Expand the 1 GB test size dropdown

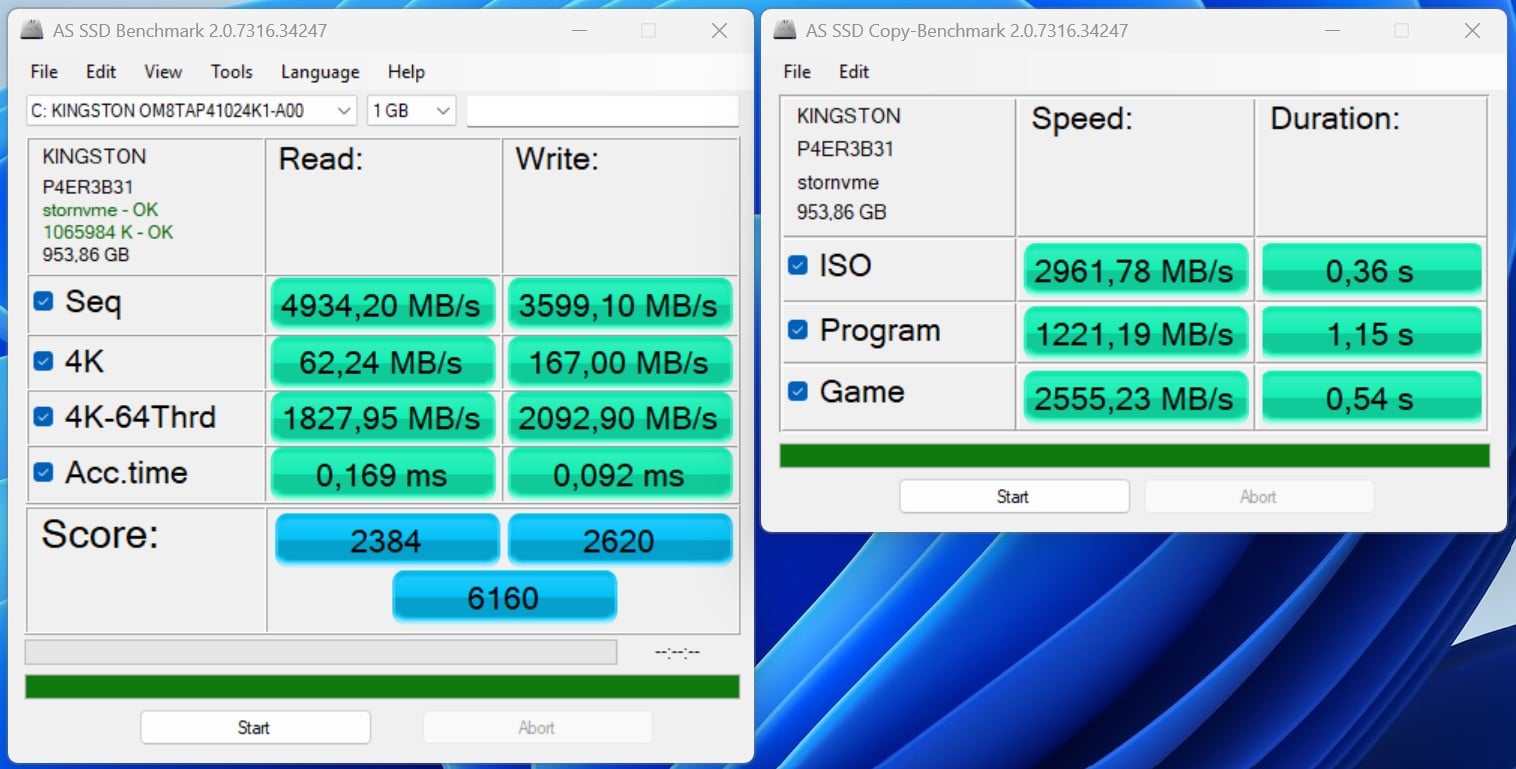pyautogui.click(x=411, y=111)
